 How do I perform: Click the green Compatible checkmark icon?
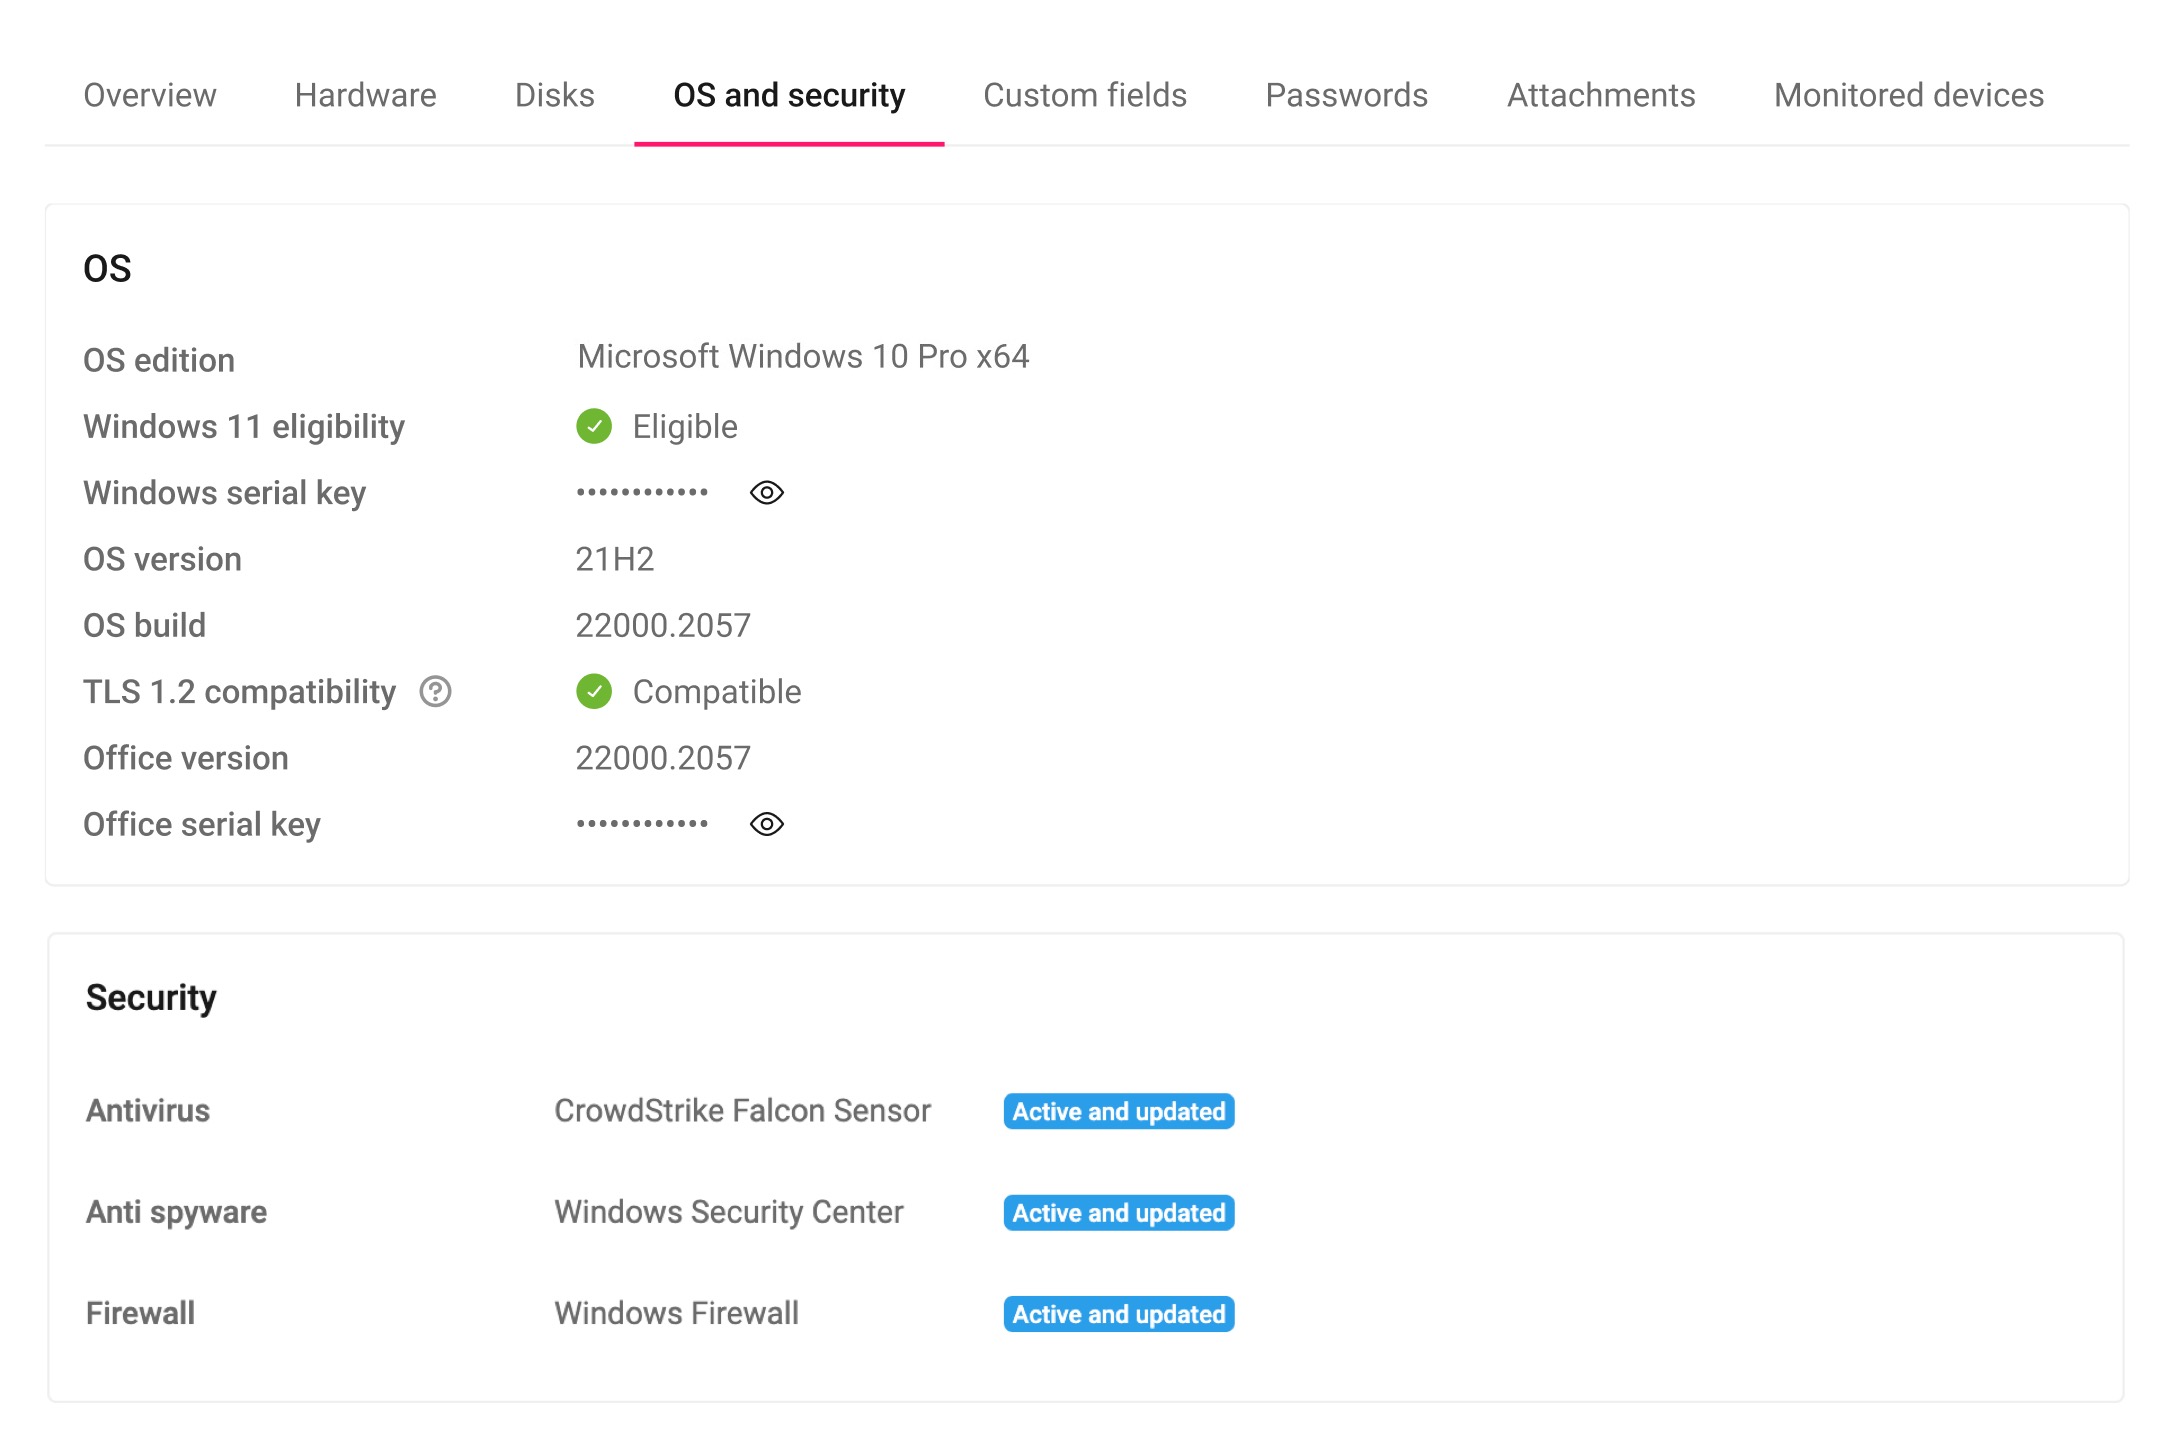[594, 690]
